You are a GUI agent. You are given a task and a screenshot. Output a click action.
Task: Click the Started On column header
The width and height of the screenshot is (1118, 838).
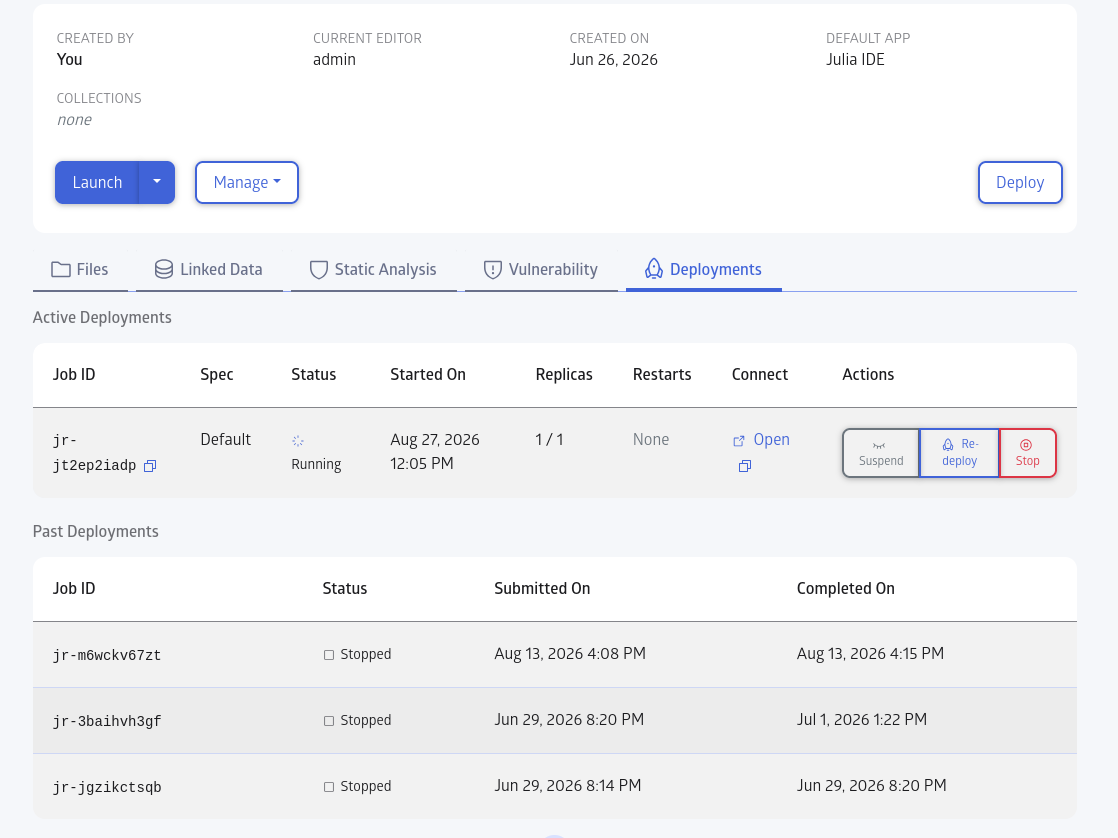click(x=428, y=374)
